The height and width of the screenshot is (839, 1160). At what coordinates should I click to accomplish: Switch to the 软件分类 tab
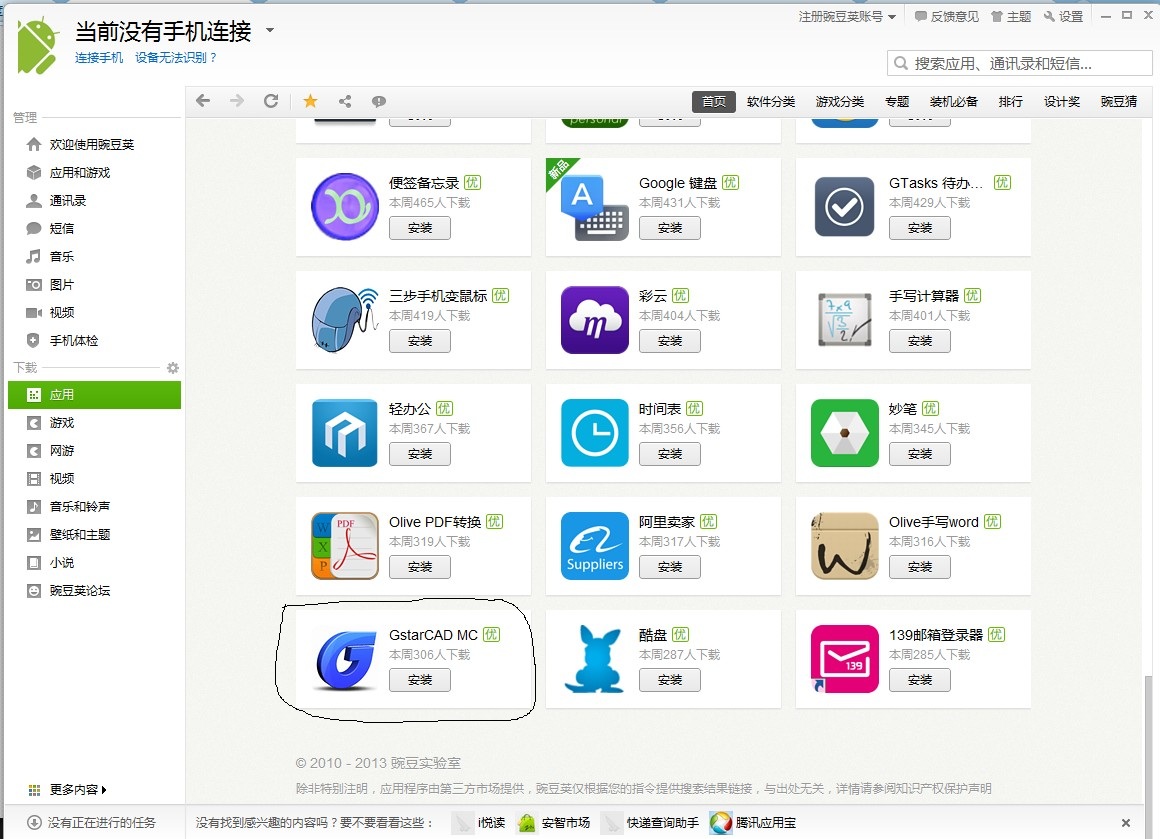tap(771, 101)
